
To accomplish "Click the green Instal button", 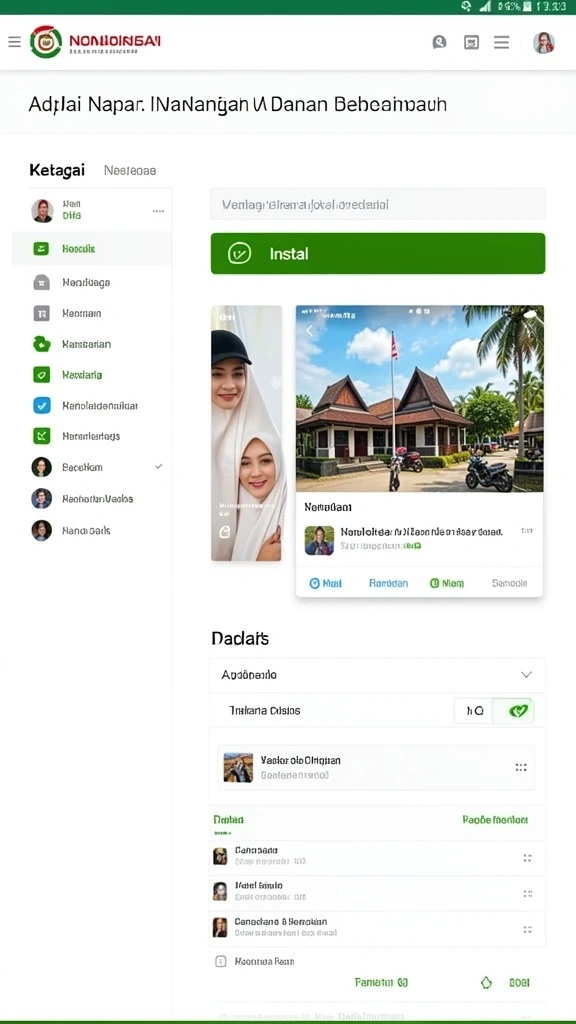I will [x=377, y=253].
